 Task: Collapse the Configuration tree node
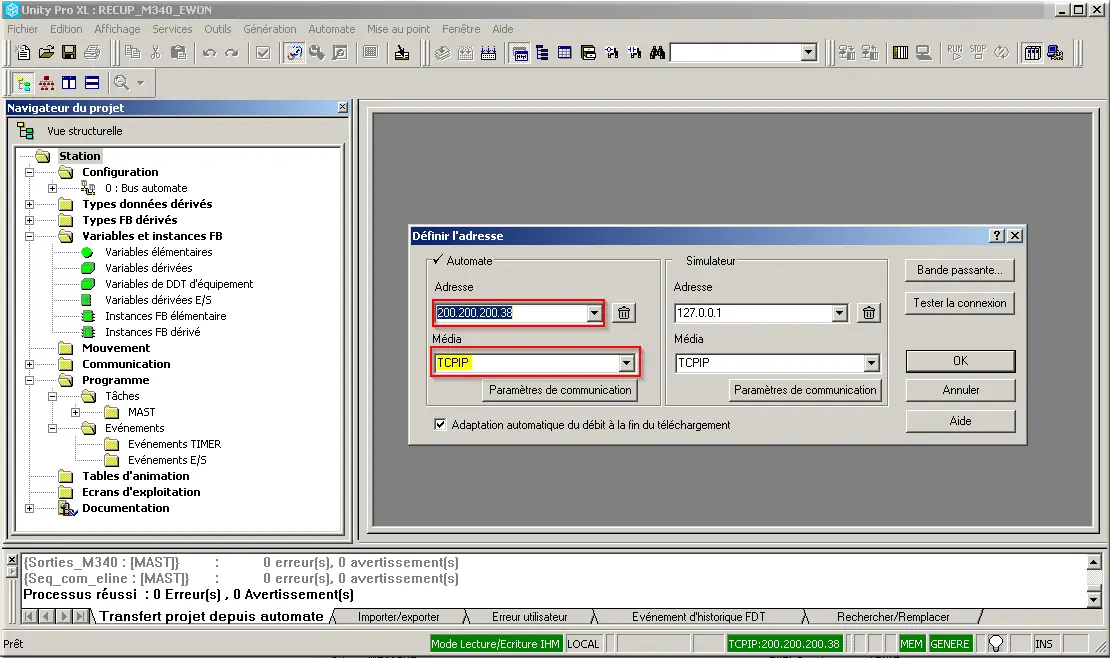point(29,172)
